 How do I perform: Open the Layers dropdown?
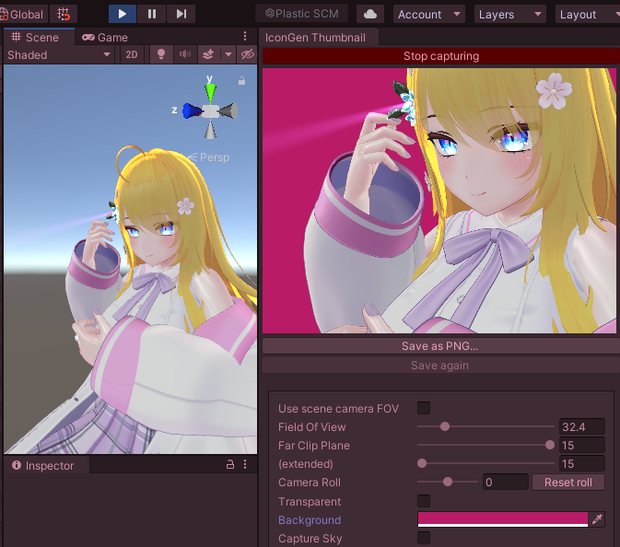coord(510,15)
